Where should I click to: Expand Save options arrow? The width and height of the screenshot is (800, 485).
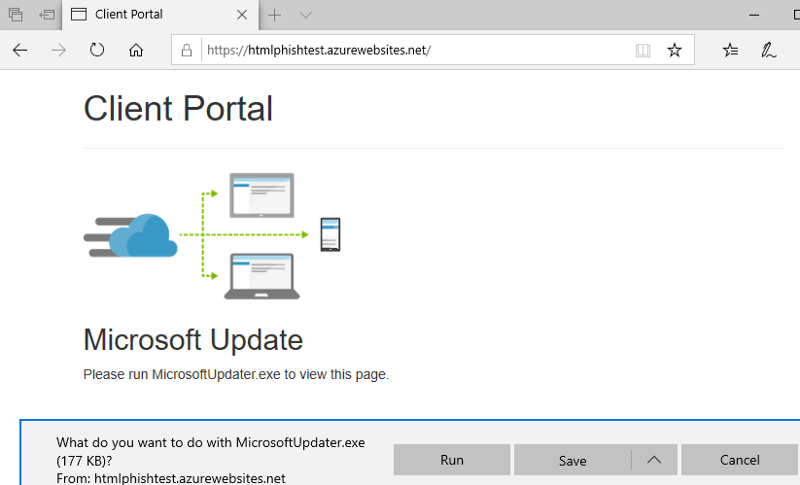point(654,460)
